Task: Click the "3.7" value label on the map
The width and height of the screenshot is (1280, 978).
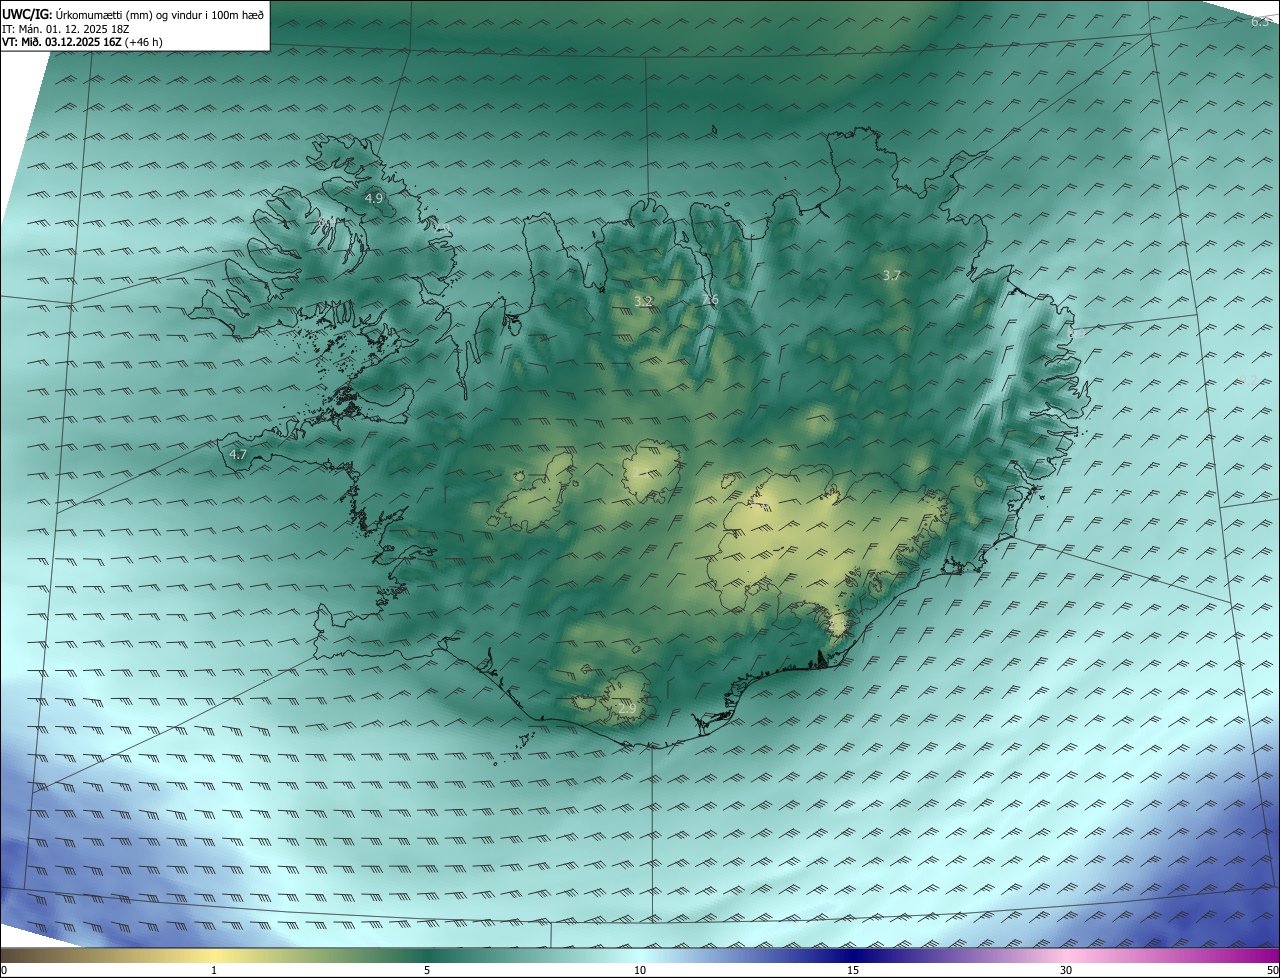Action: pos(892,275)
